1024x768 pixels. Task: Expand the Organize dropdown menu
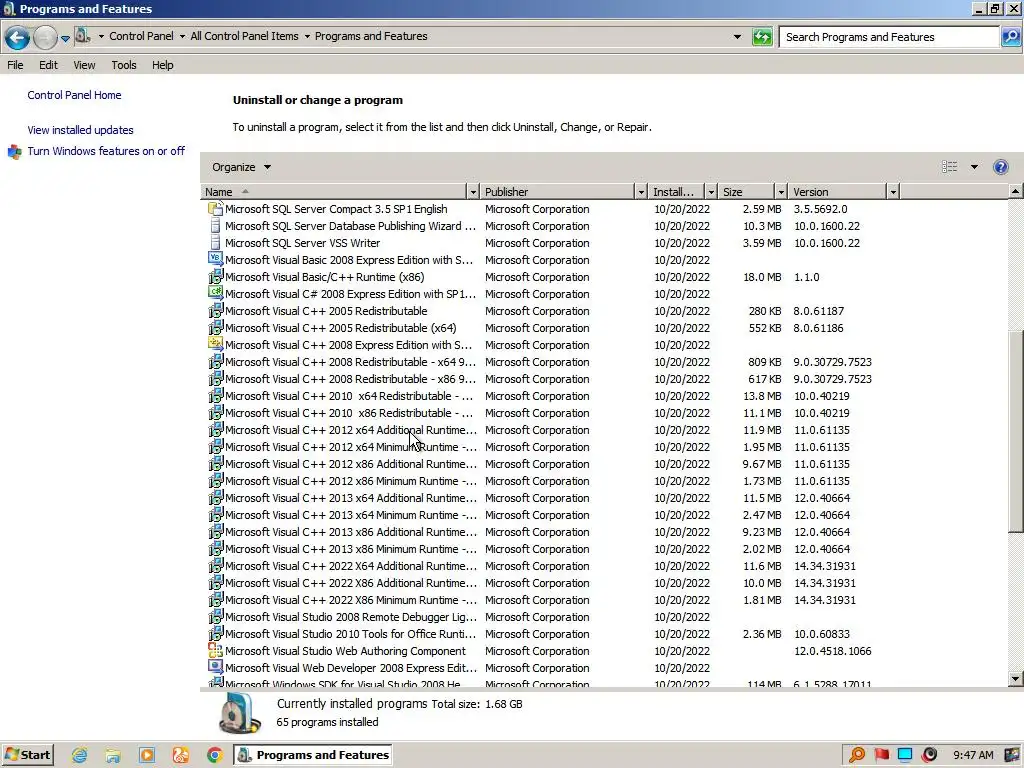pos(241,167)
